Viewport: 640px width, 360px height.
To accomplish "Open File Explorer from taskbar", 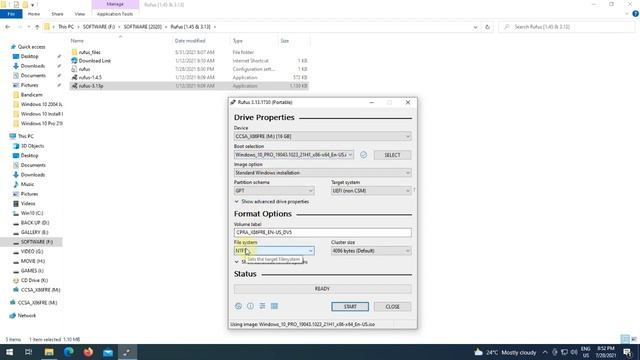I will point(49,352).
